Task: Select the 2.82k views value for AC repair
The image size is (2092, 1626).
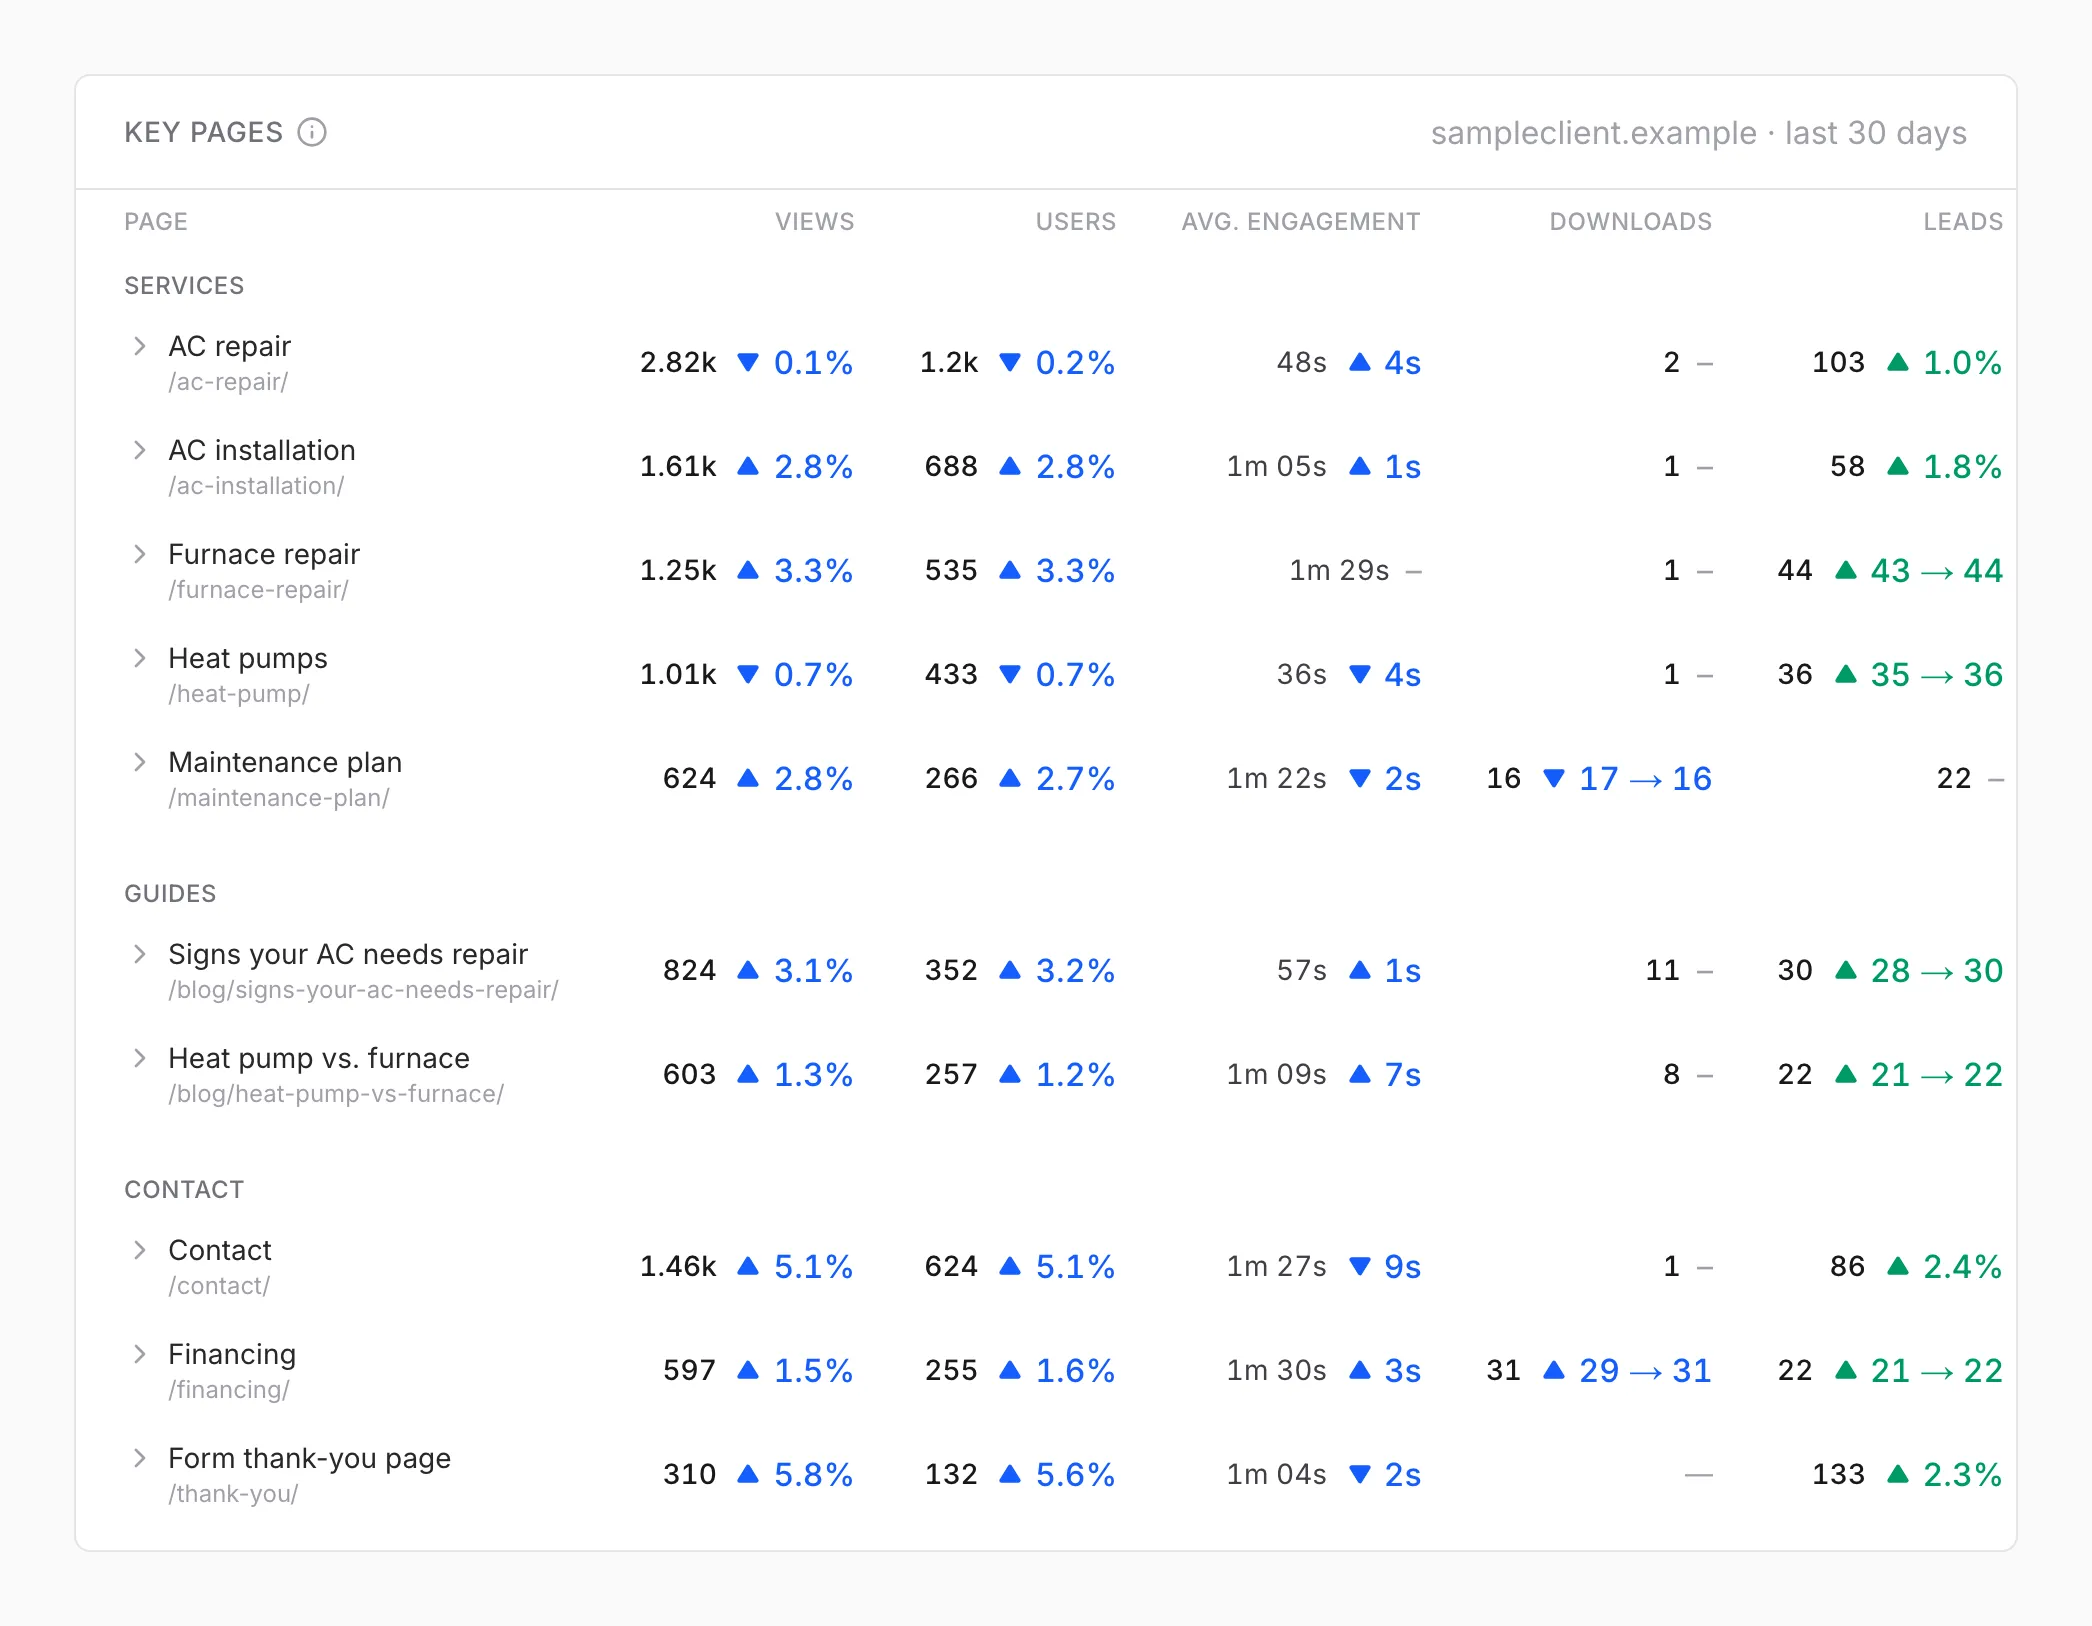Action: point(678,362)
